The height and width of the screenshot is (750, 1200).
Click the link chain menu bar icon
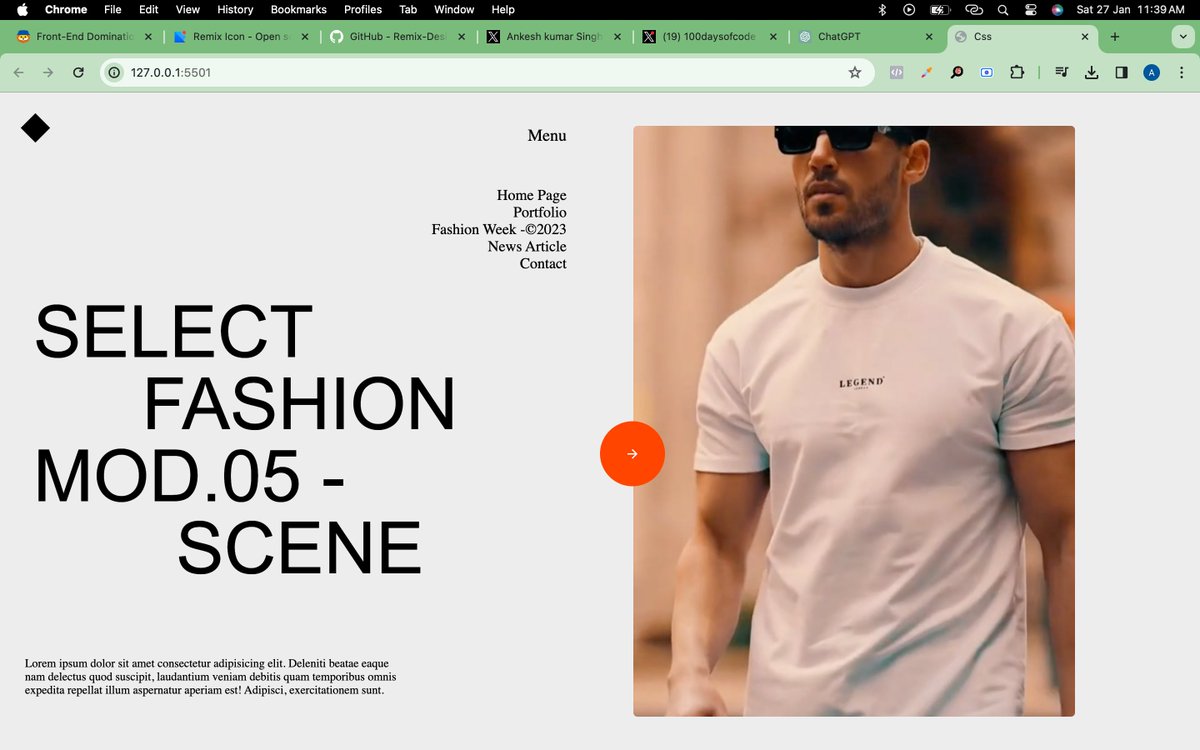pyautogui.click(x=973, y=9)
